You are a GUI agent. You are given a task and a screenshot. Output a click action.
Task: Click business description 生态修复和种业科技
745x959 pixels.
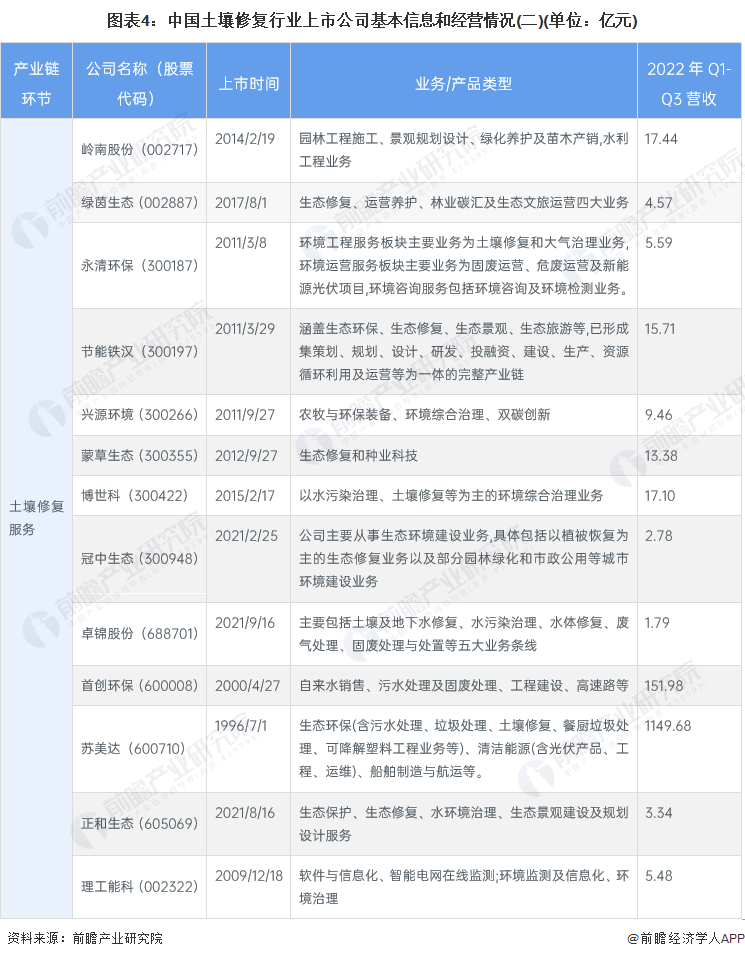pos(358,456)
